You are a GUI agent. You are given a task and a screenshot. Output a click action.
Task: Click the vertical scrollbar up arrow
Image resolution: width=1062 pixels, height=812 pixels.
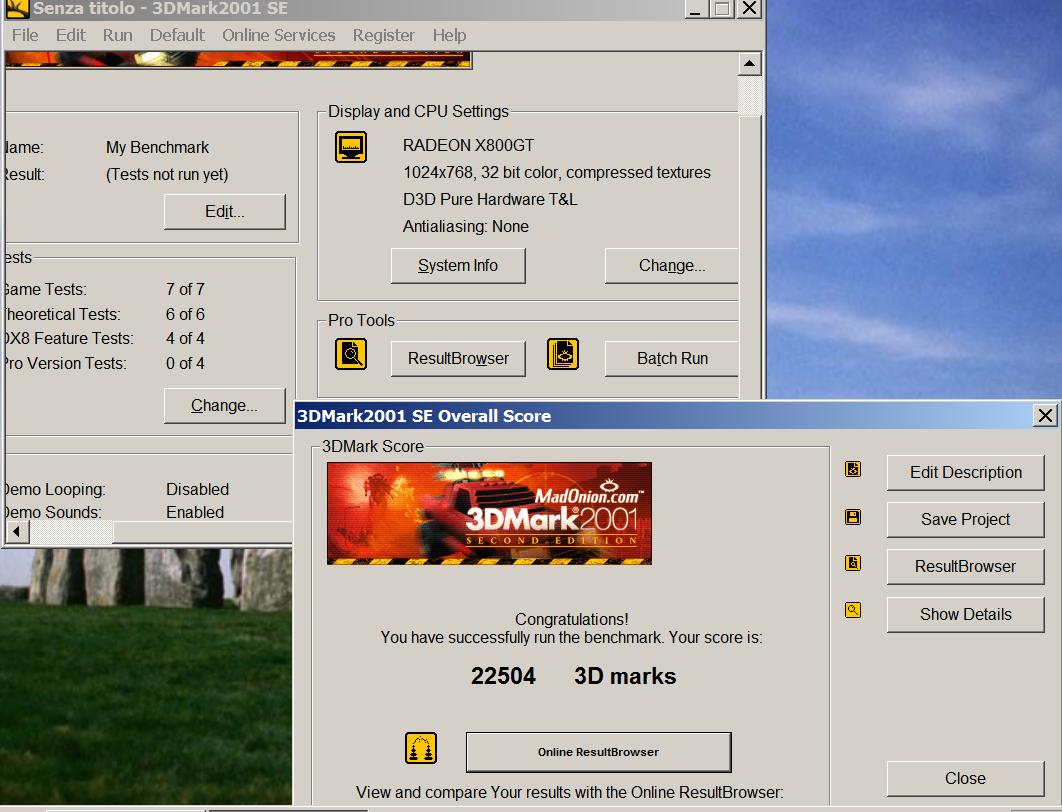749,64
